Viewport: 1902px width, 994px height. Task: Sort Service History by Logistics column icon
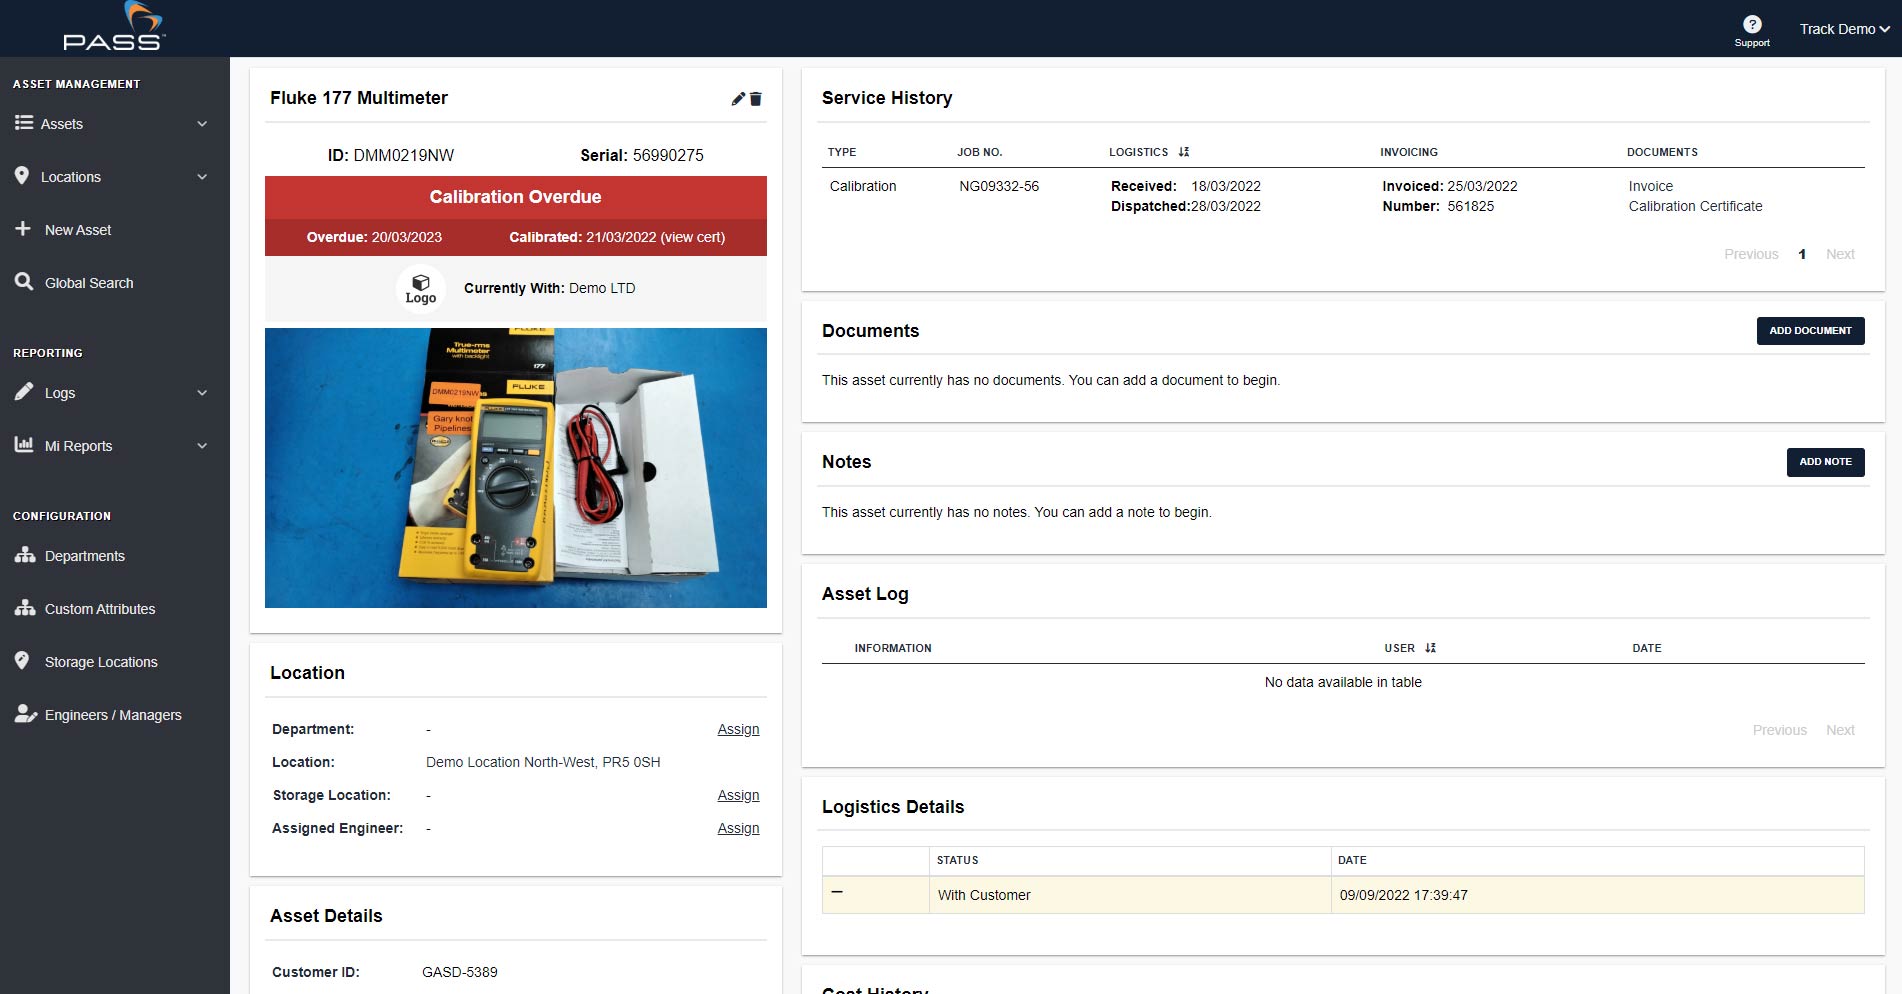1184,152
